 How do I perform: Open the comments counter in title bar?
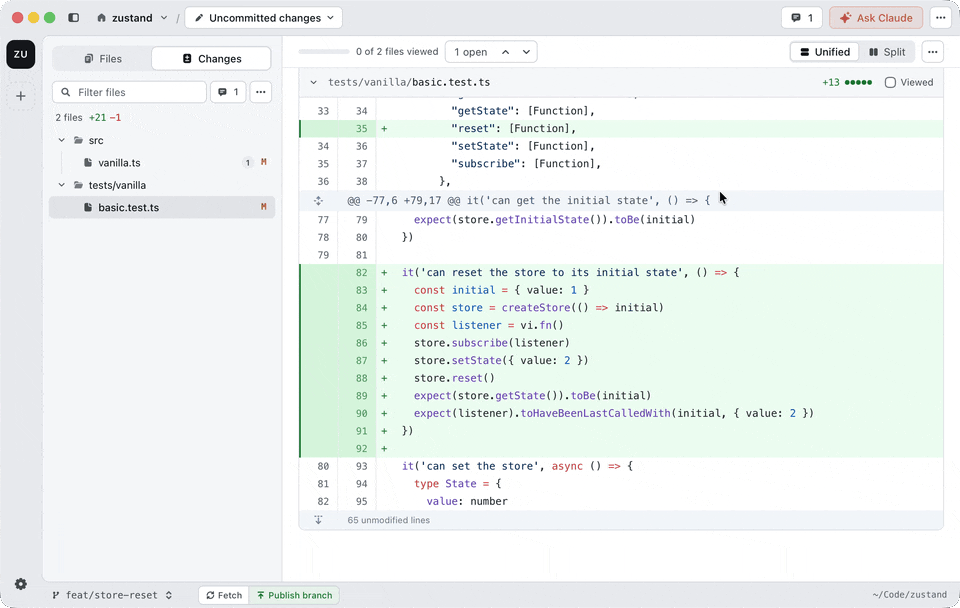[x=801, y=18]
